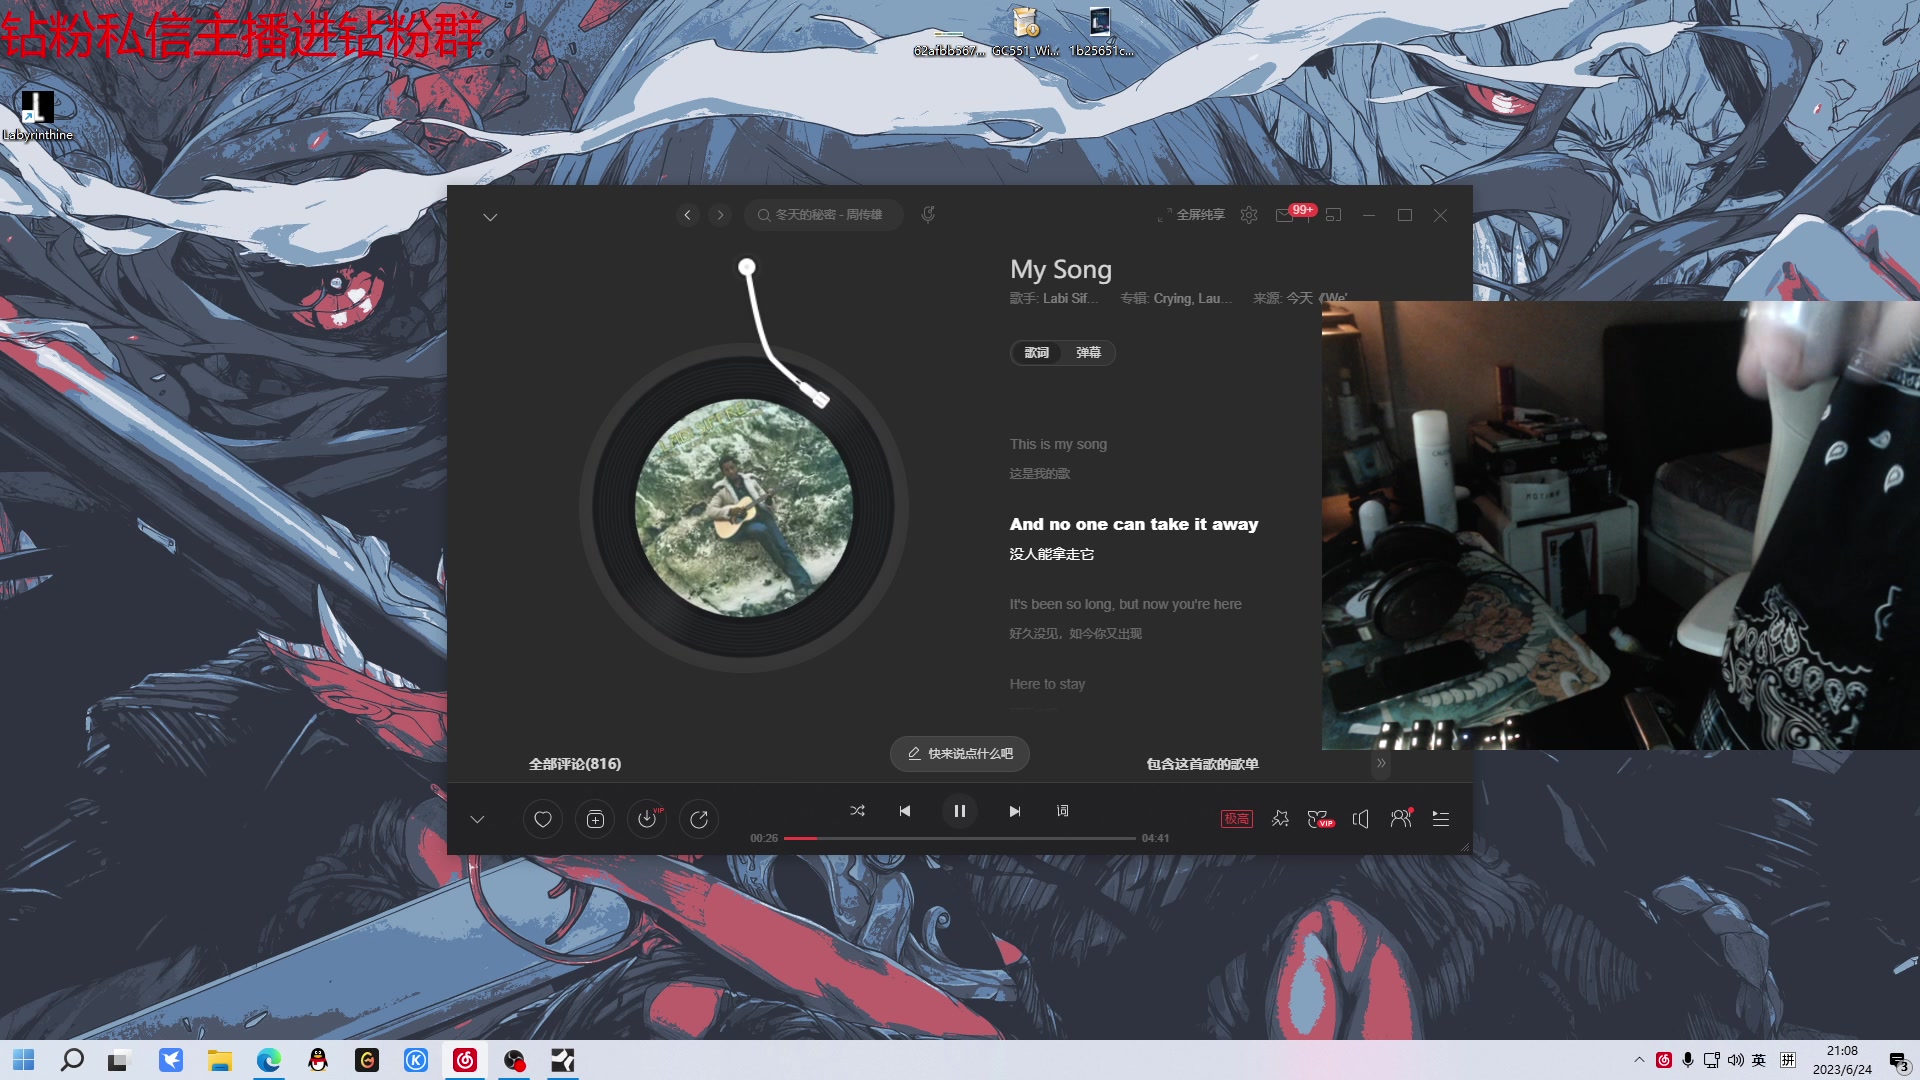This screenshot has height=1080, width=1920.
Task: Click the voice search microphone icon
Action: [928, 215]
